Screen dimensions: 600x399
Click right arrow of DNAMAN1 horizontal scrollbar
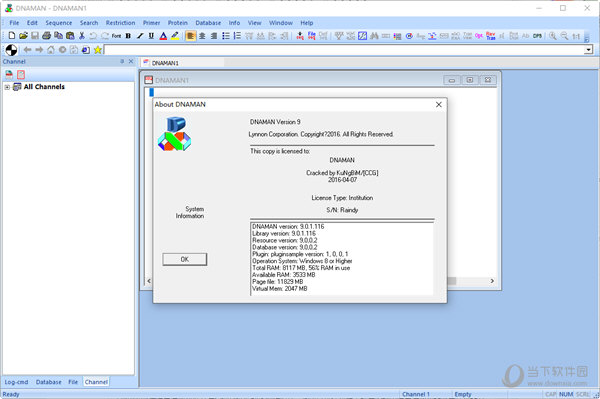[492, 281]
